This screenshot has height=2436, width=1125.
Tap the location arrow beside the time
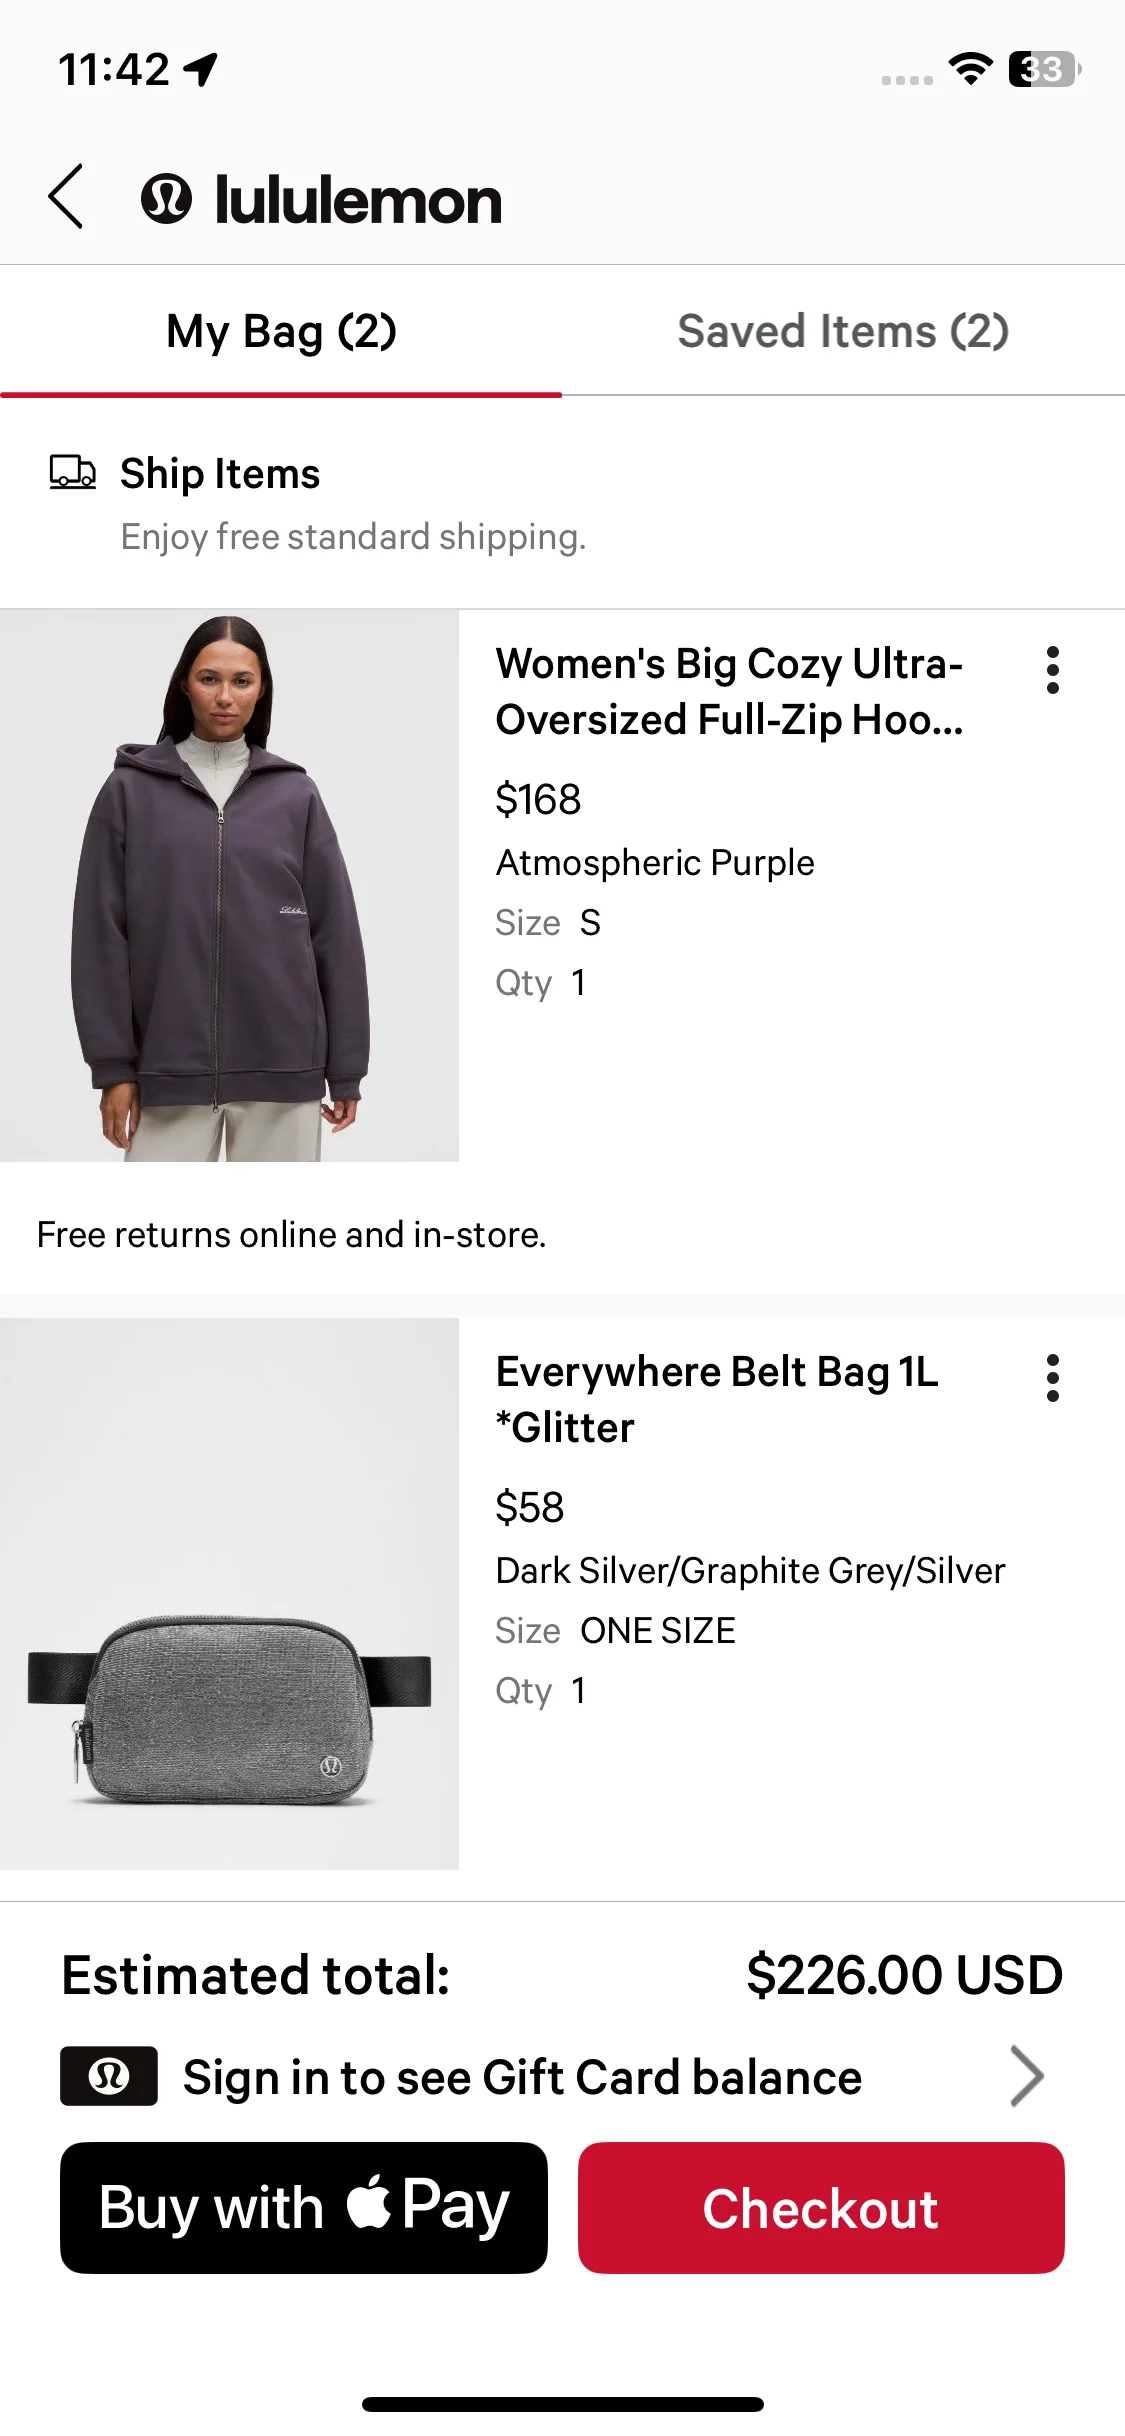[x=202, y=70]
